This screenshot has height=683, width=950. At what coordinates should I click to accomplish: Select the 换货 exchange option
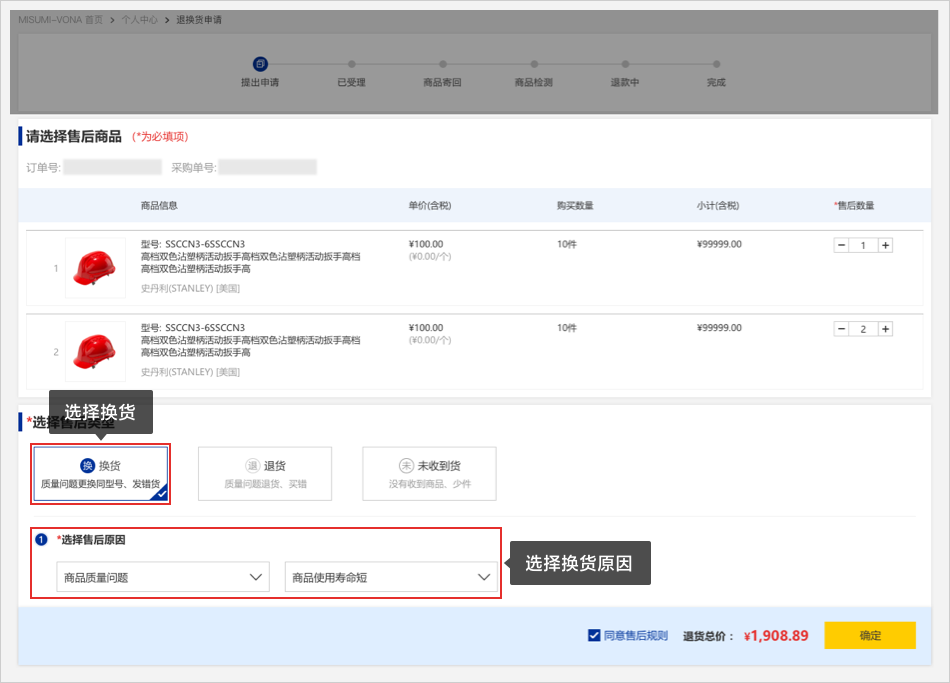[x=100, y=474]
